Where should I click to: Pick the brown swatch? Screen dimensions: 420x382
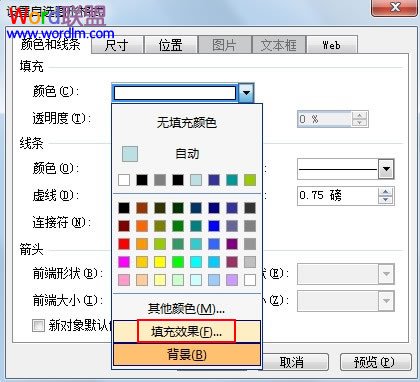tap(142, 208)
